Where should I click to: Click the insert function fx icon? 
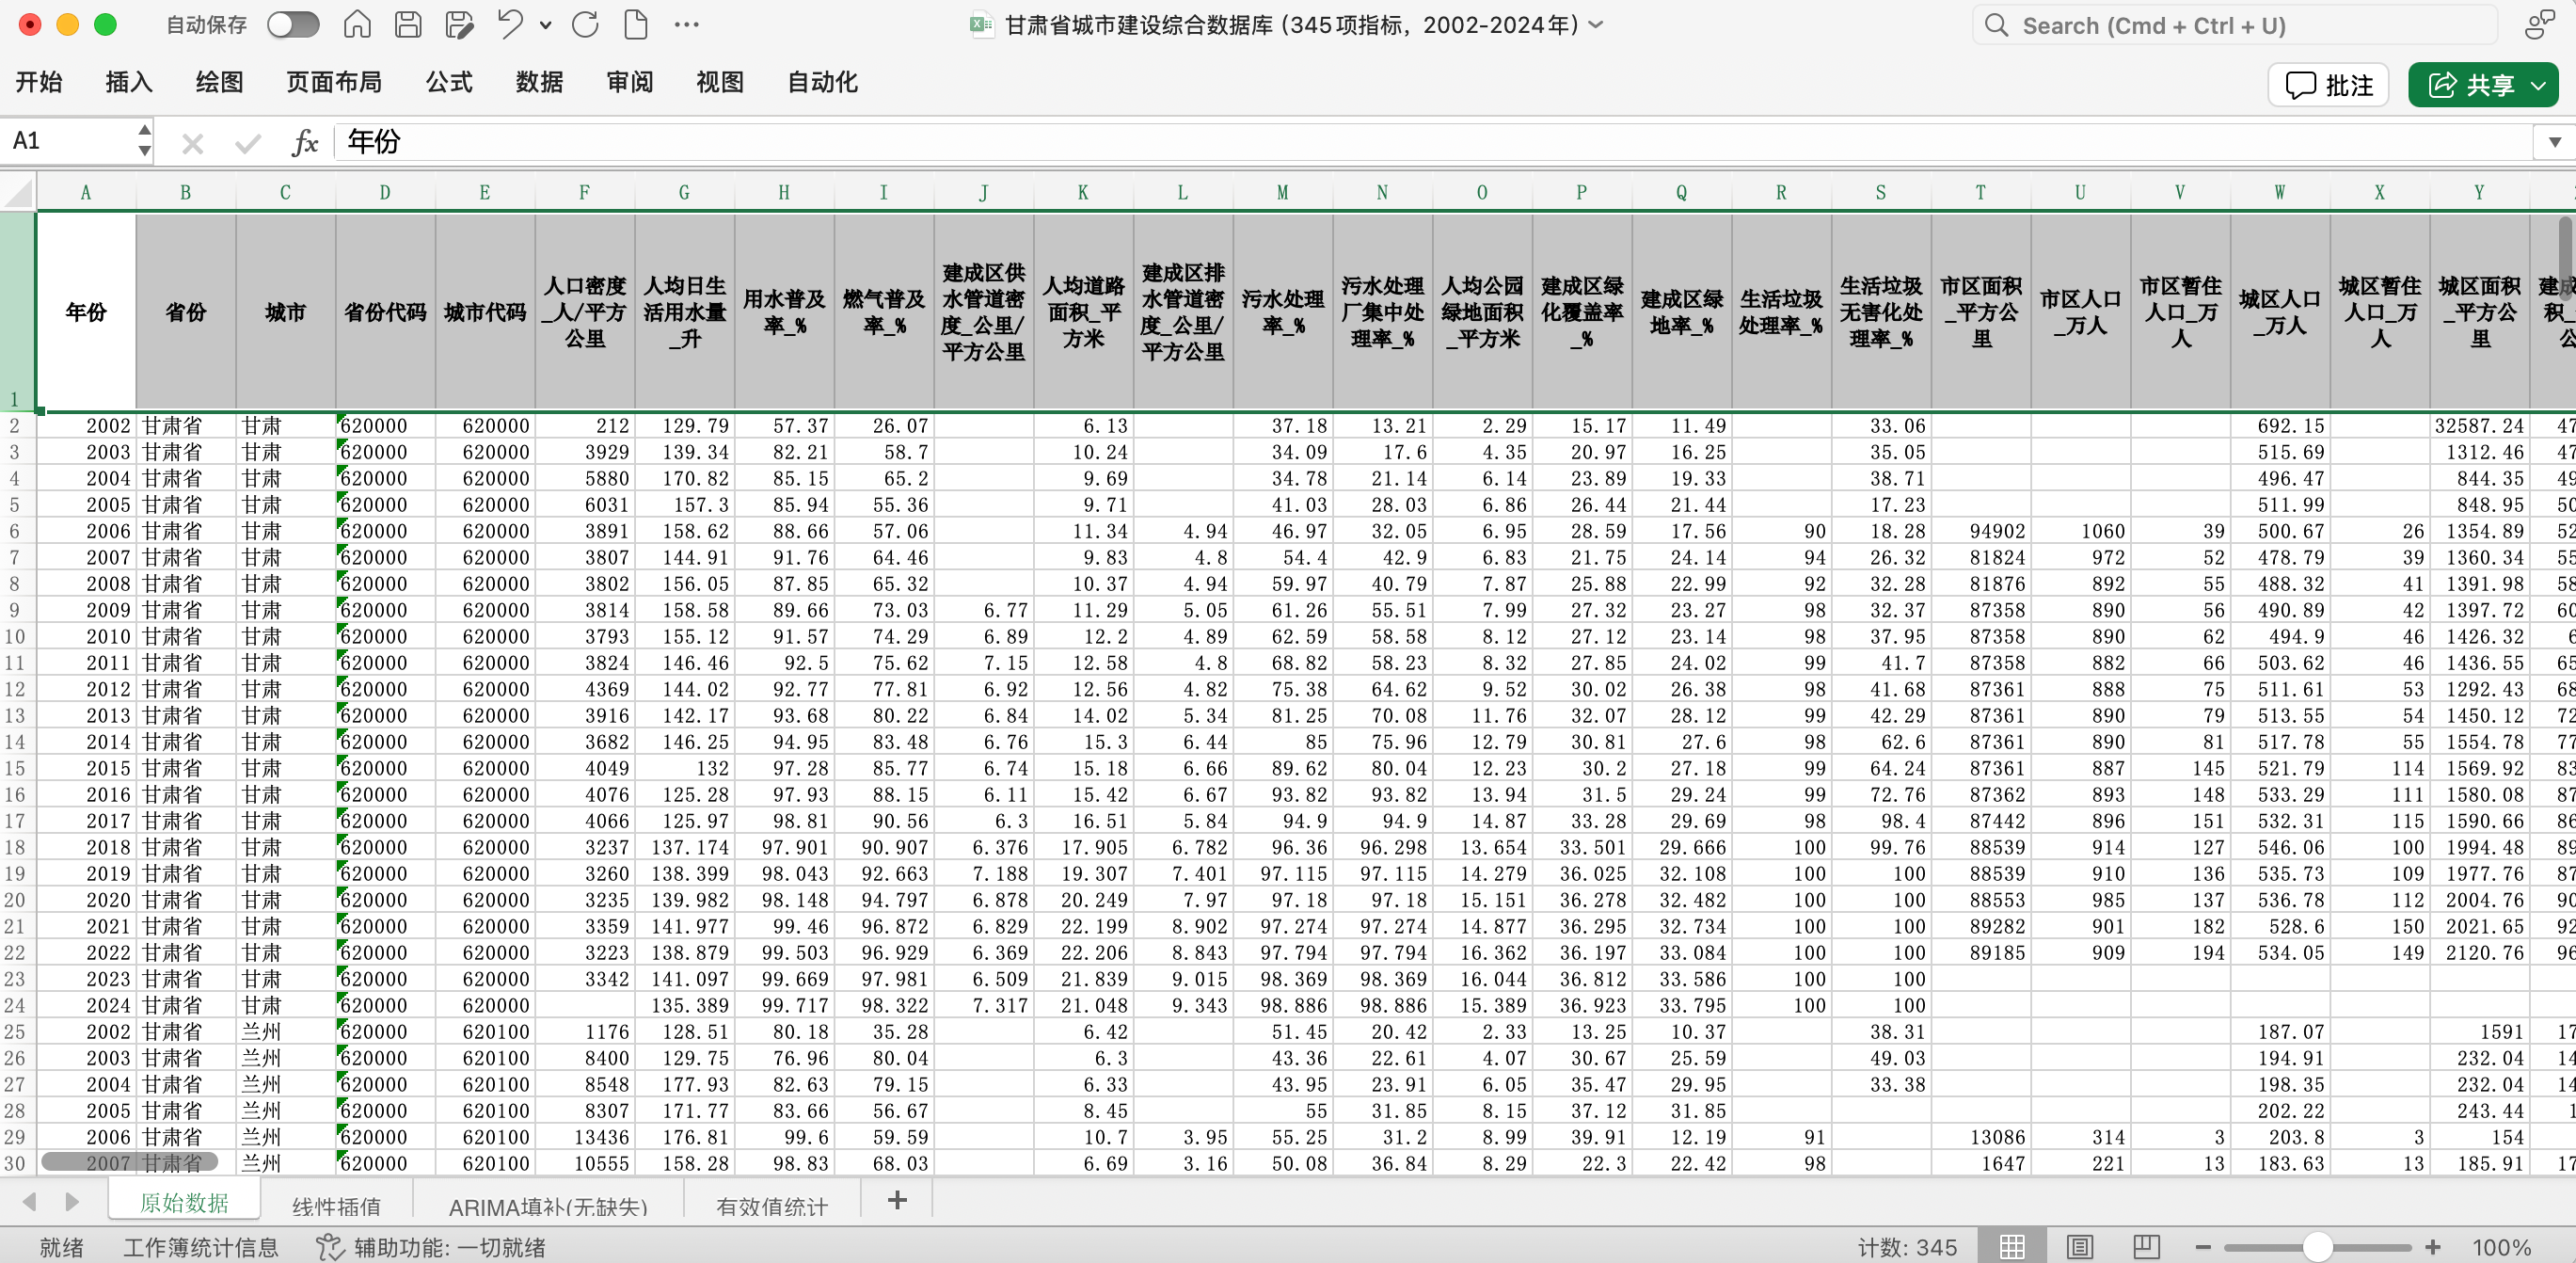pyautogui.click(x=304, y=143)
